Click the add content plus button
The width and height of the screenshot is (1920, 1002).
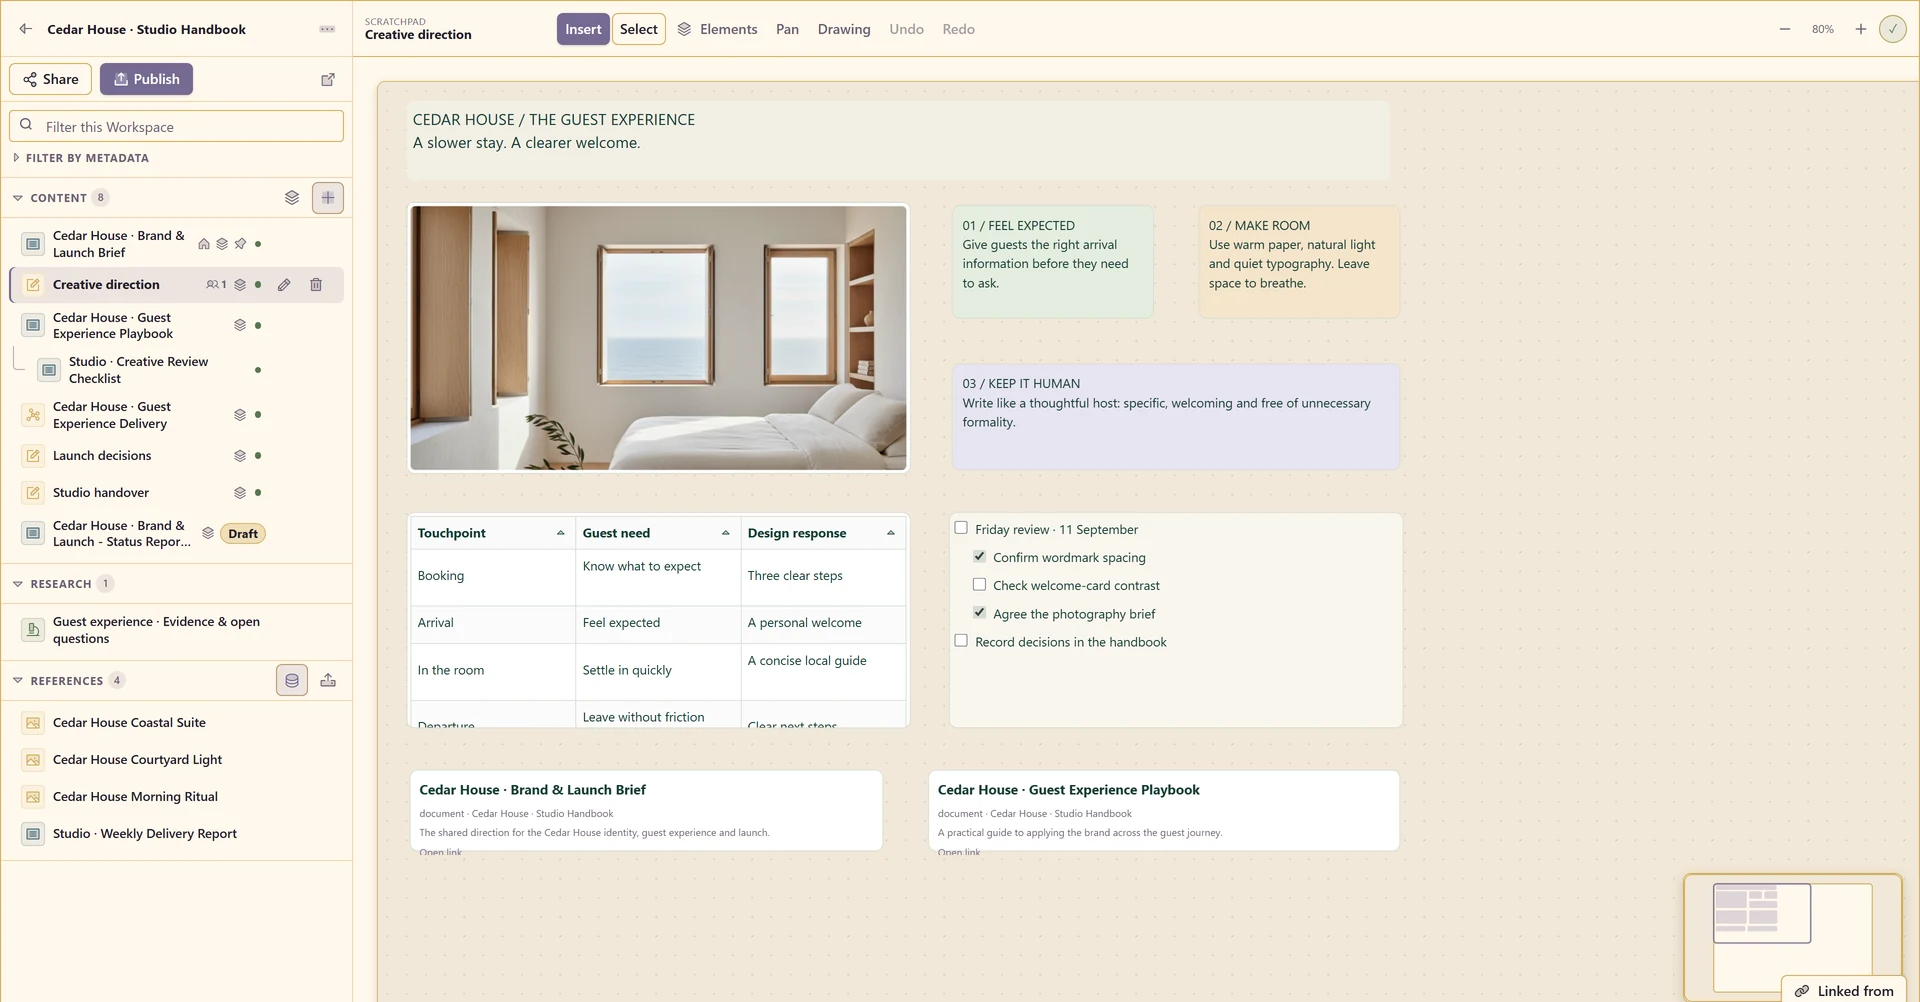(x=328, y=198)
